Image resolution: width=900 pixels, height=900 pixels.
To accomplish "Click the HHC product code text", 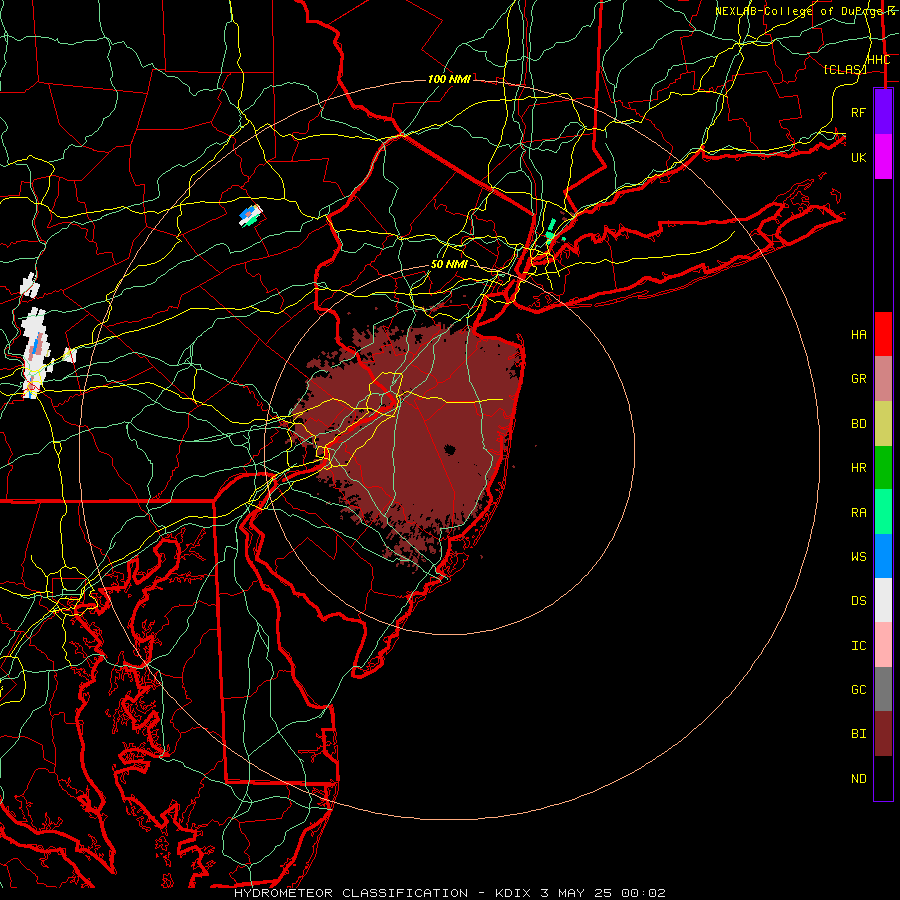I will pyautogui.click(x=879, y=60).
